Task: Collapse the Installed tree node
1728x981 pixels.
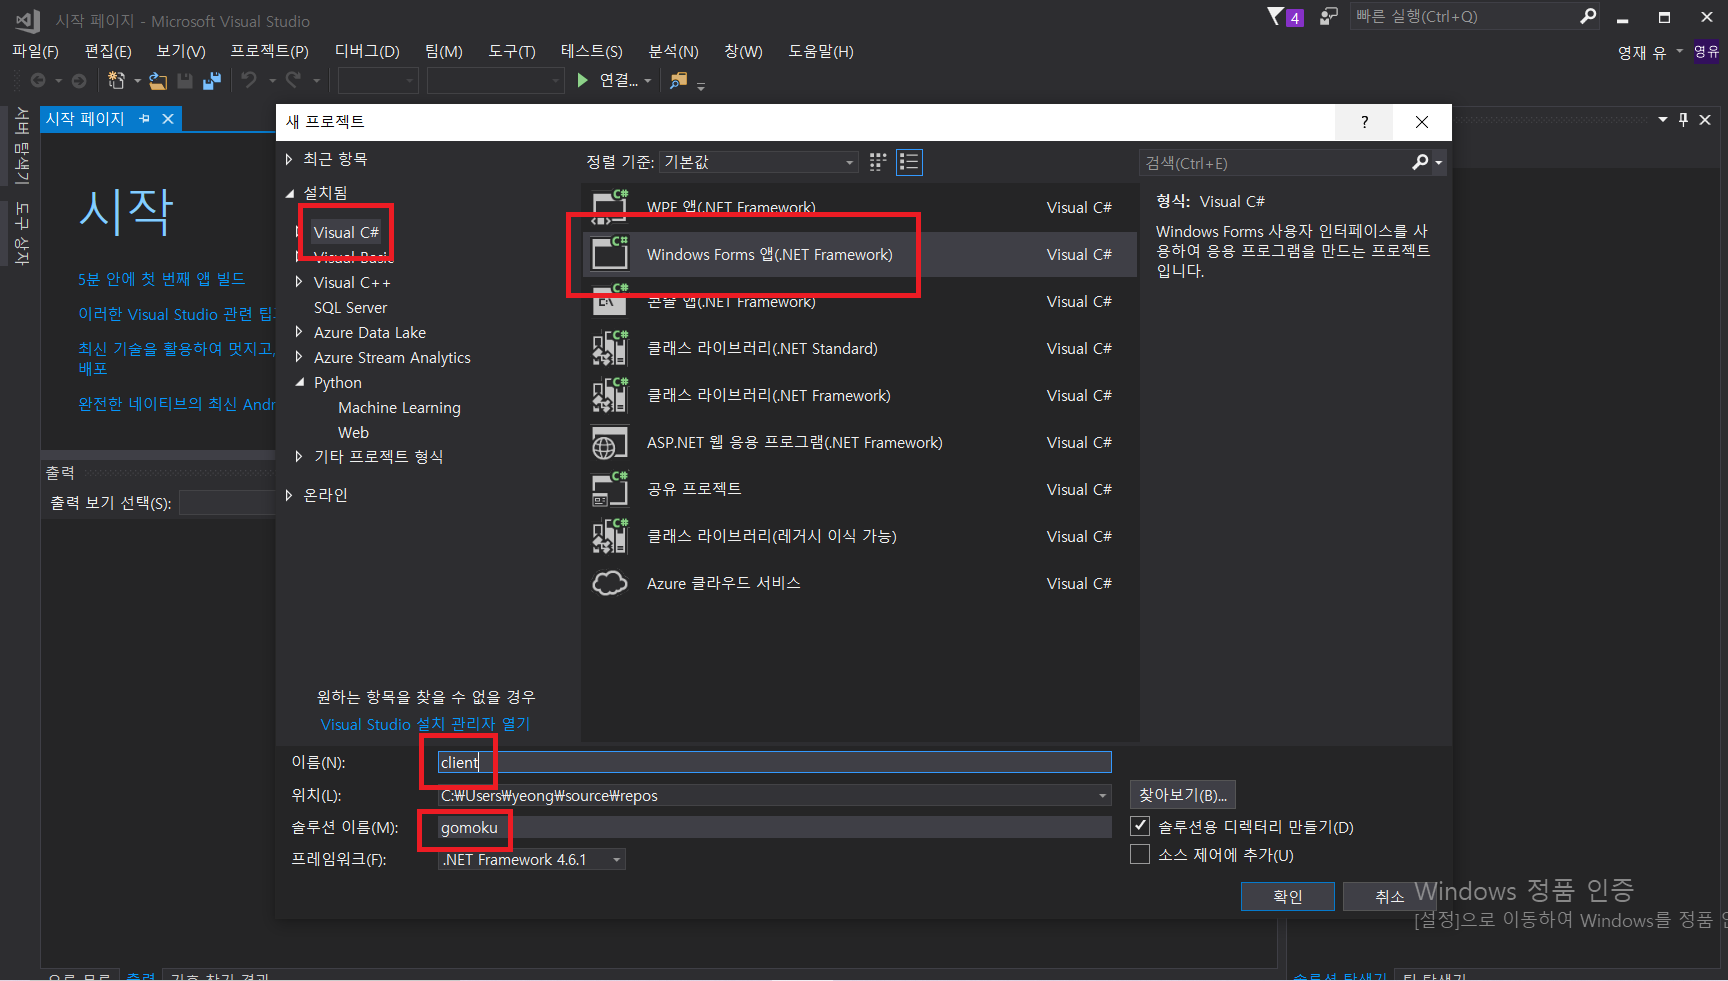Action: tap(290, 192)
